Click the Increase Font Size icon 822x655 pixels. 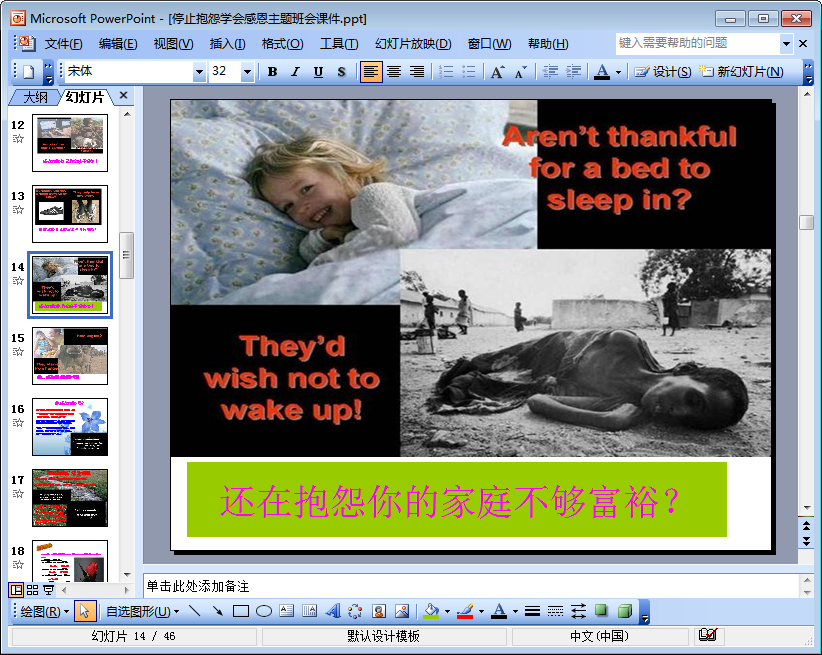click(497, 72)
